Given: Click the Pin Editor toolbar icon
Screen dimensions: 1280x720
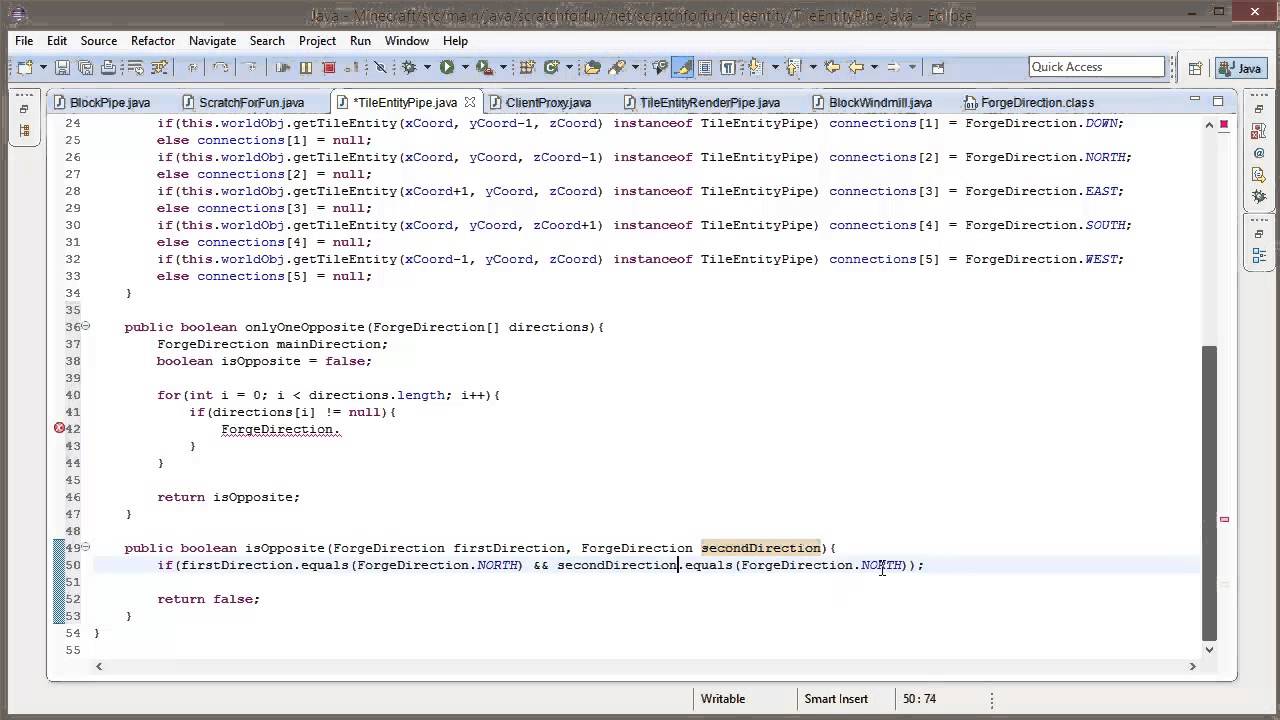Looking at the screenshot, I should coord(937,67).
